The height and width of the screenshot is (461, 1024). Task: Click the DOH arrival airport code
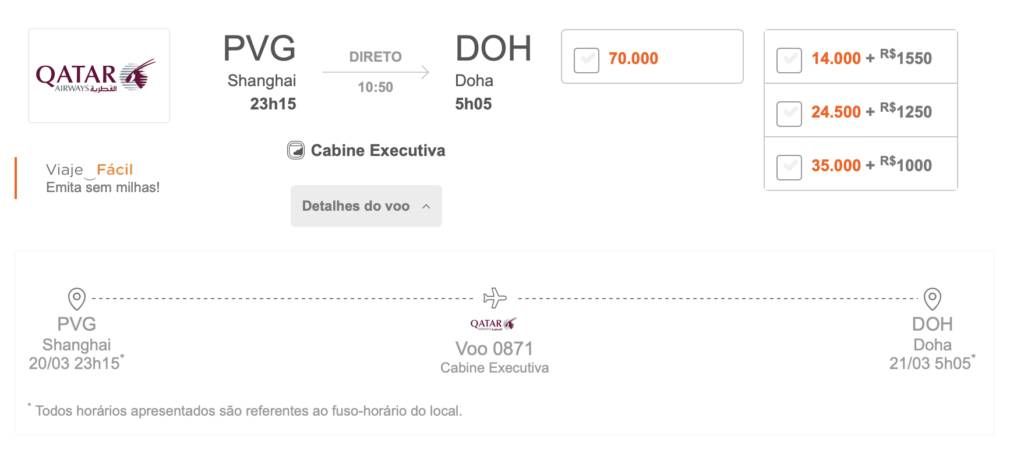[494, 48]
